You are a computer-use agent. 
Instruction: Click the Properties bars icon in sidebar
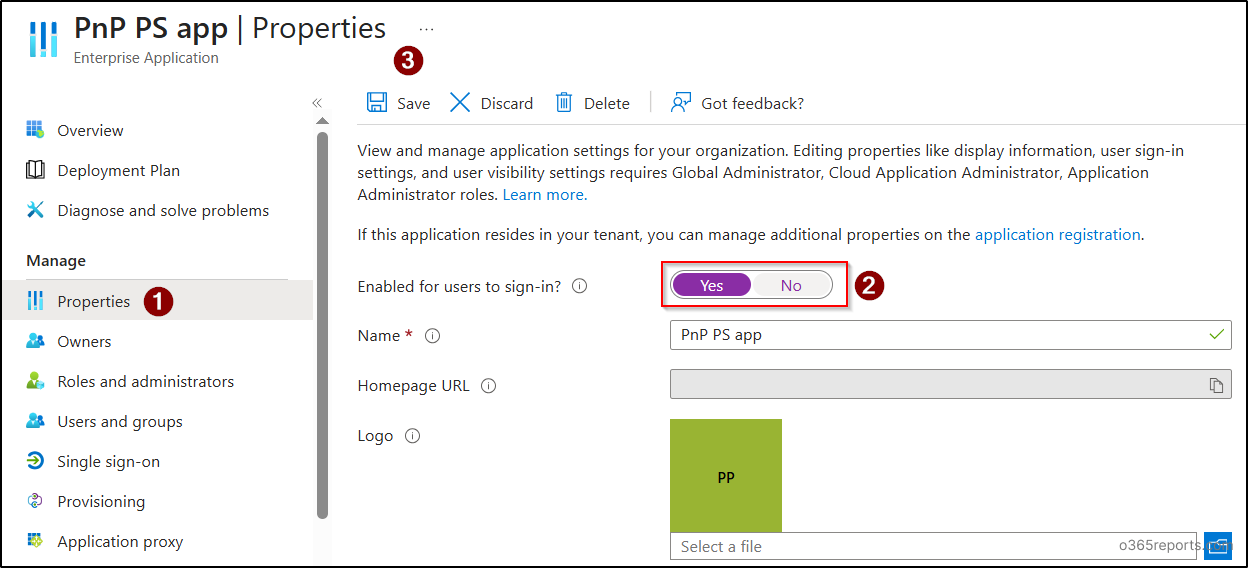coord(35,301)
